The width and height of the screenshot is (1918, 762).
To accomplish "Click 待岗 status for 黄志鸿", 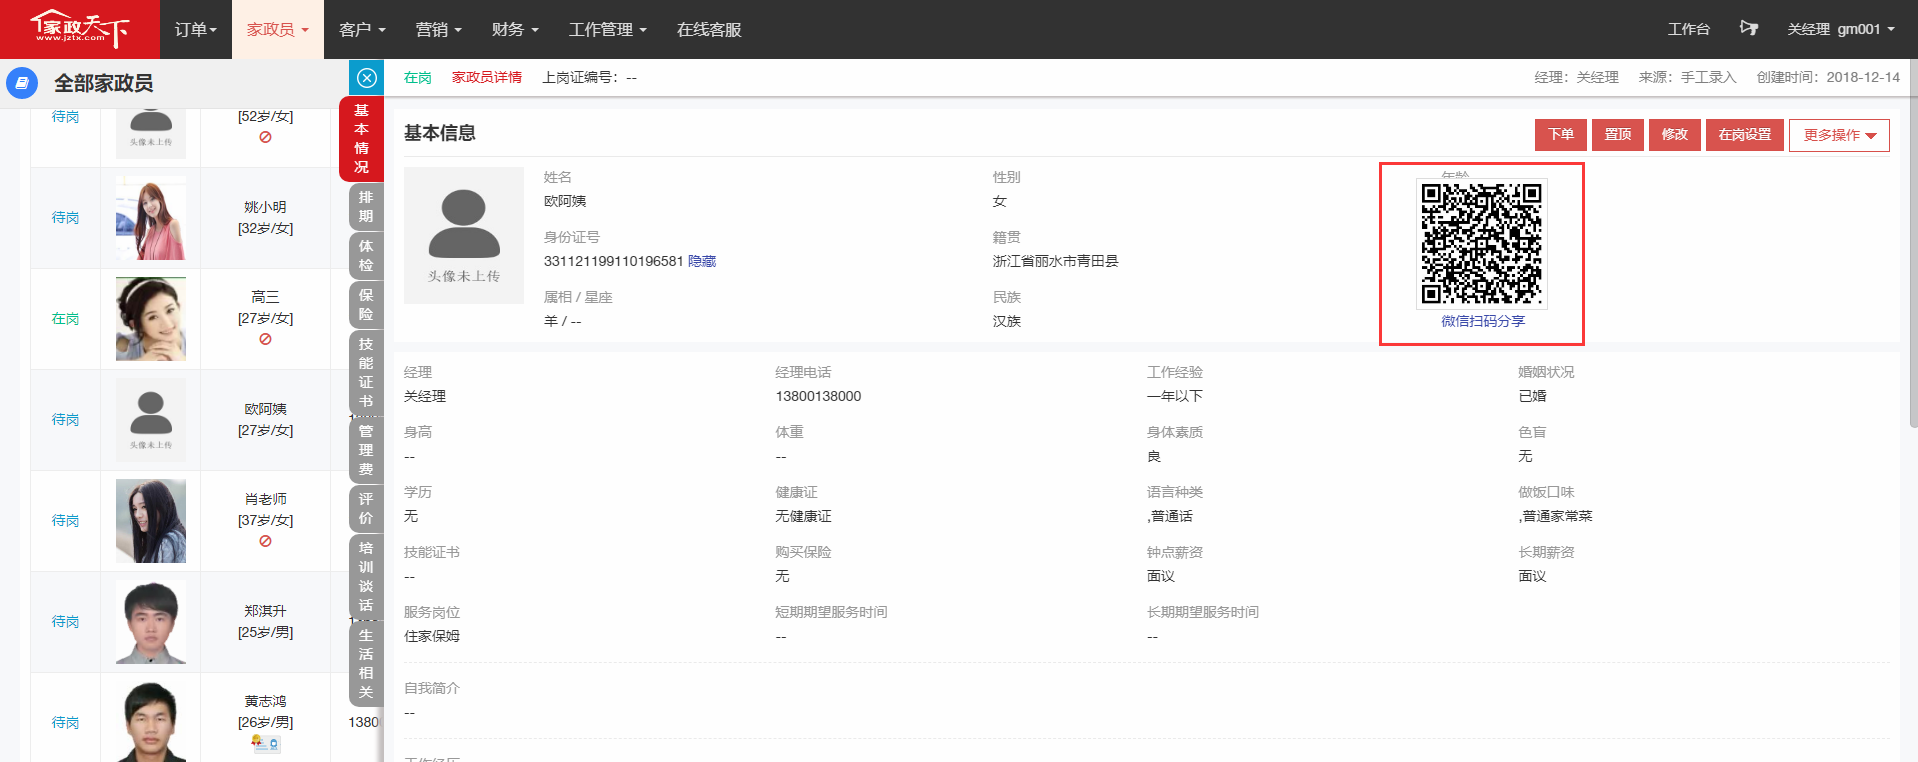I will pyautogui.click(x=65, y=723).
